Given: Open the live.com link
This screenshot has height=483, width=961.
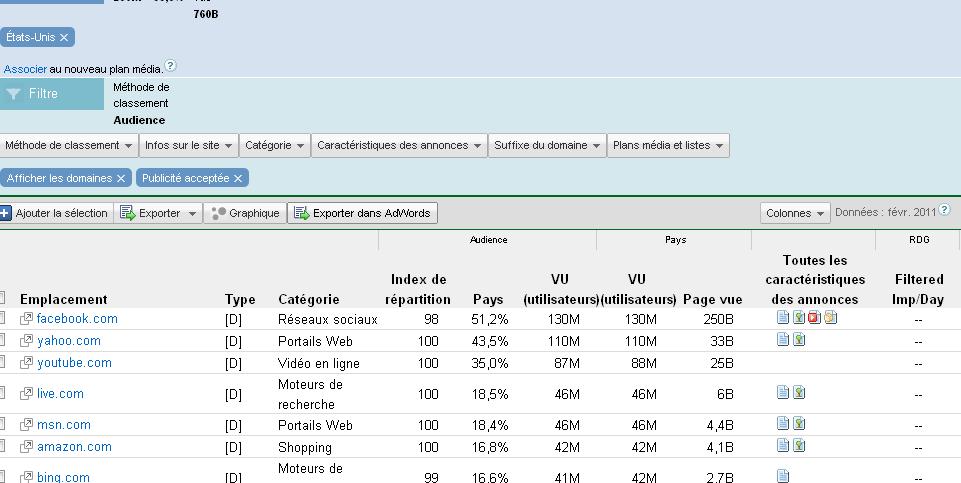Looking at the screenshot, I should click(x=60, y=394).
